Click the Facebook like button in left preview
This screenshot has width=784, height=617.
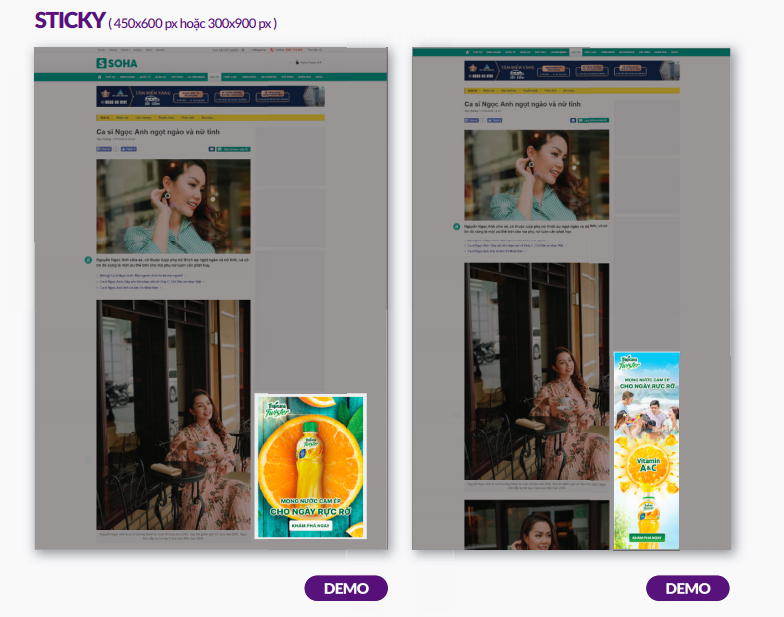[103, 149]
